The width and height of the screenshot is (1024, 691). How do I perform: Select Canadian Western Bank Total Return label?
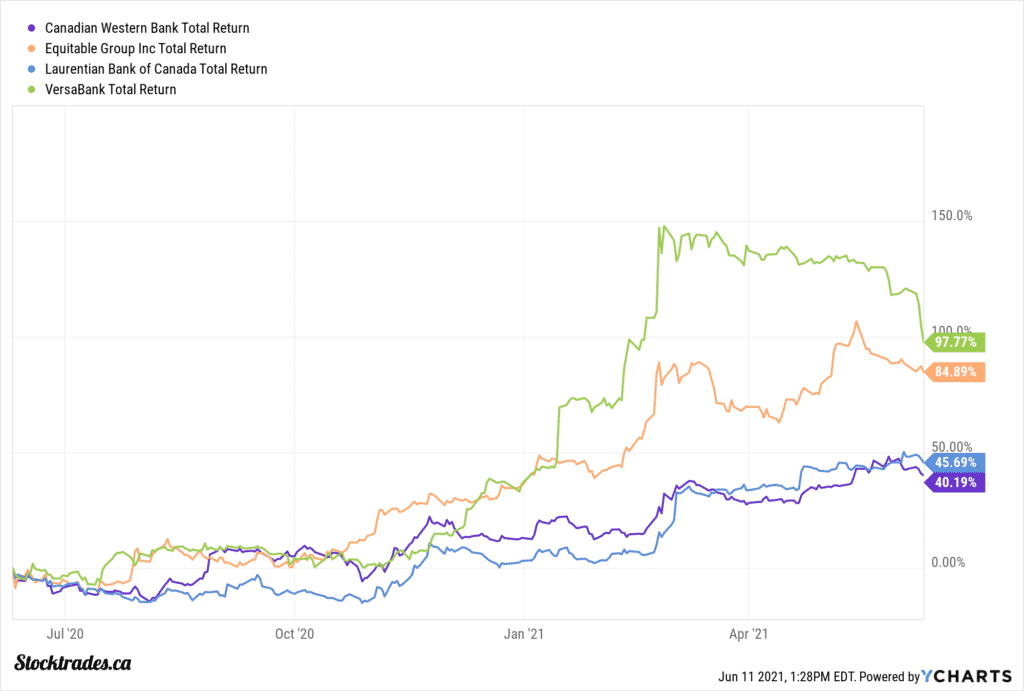[147, 28]
